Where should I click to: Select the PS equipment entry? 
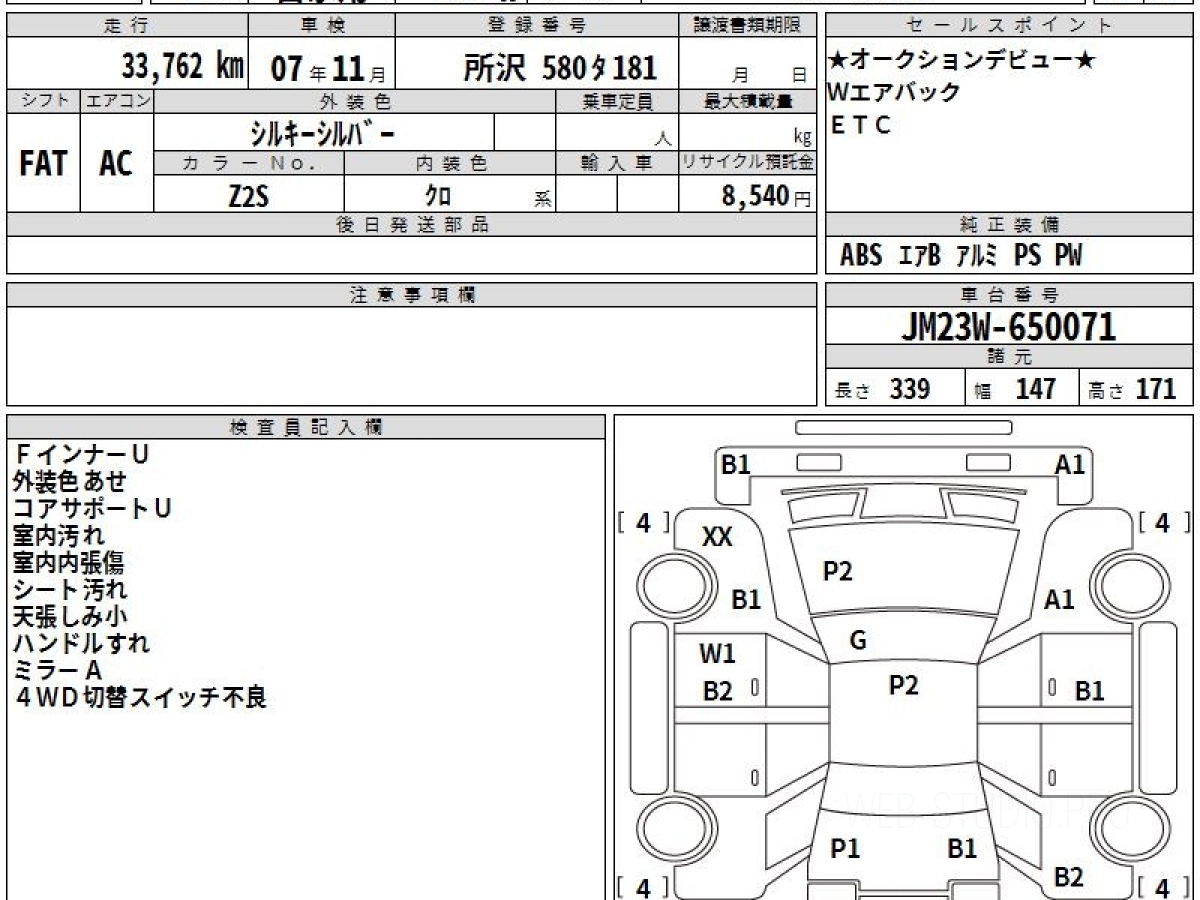(1027, 256)
